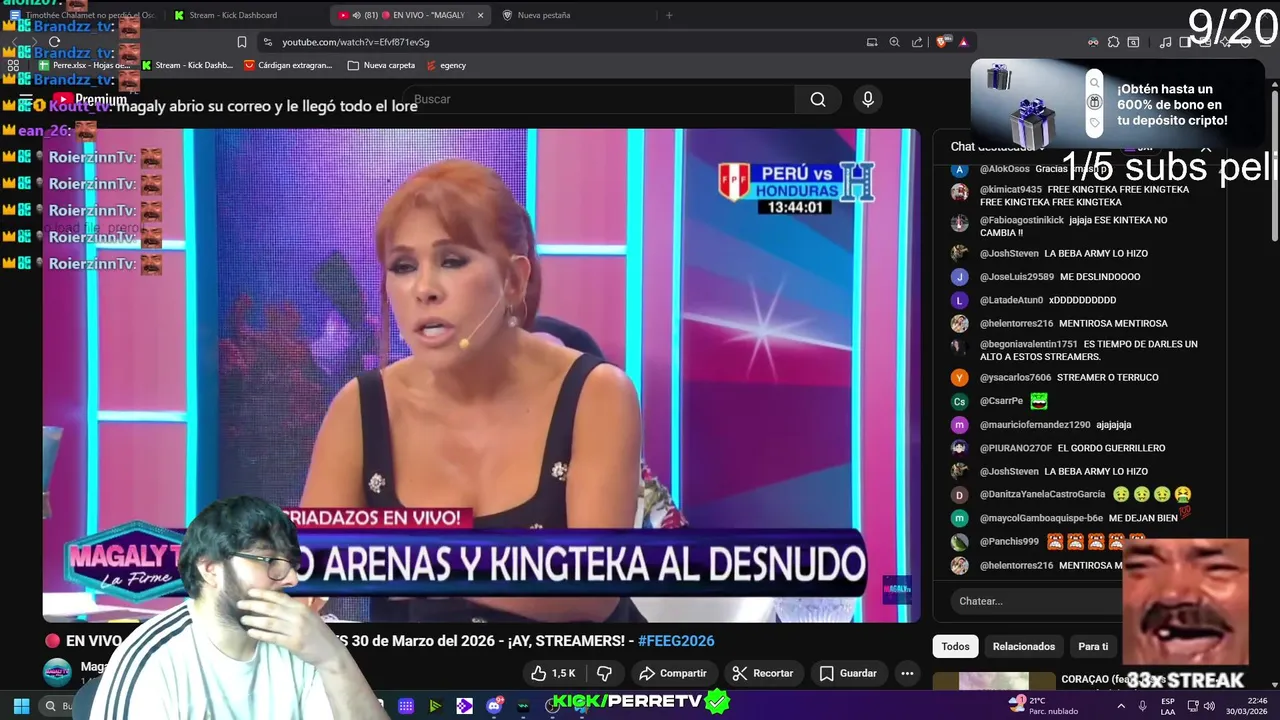Close the EN VIVO - MAGALY tab
The height and width of the screenshot is (720, 1280).
[x=480, y=15]
